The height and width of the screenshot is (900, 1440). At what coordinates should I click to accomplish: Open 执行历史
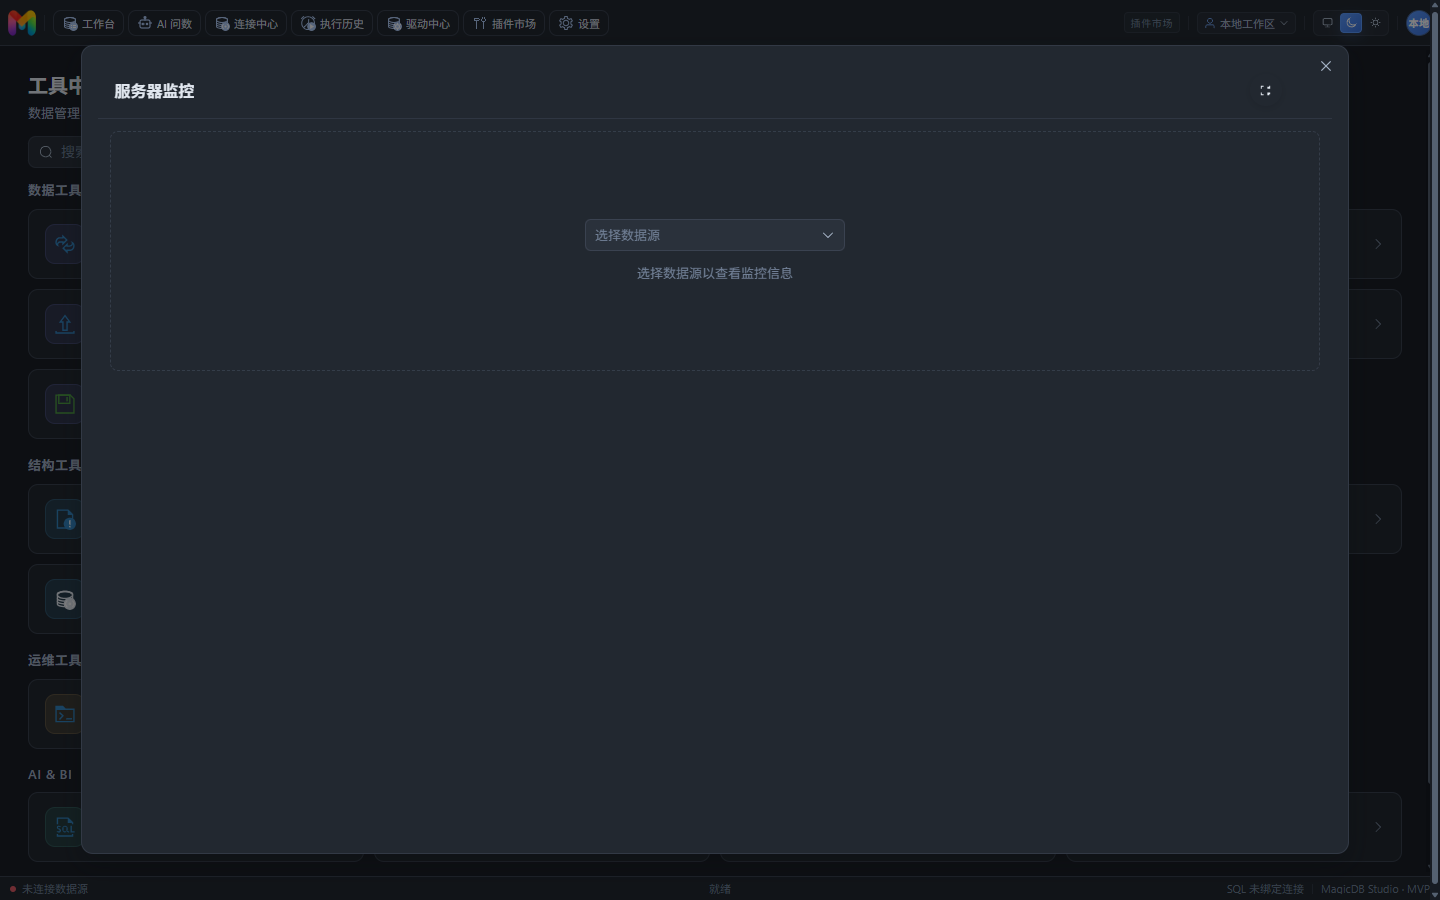pos(332,23)
